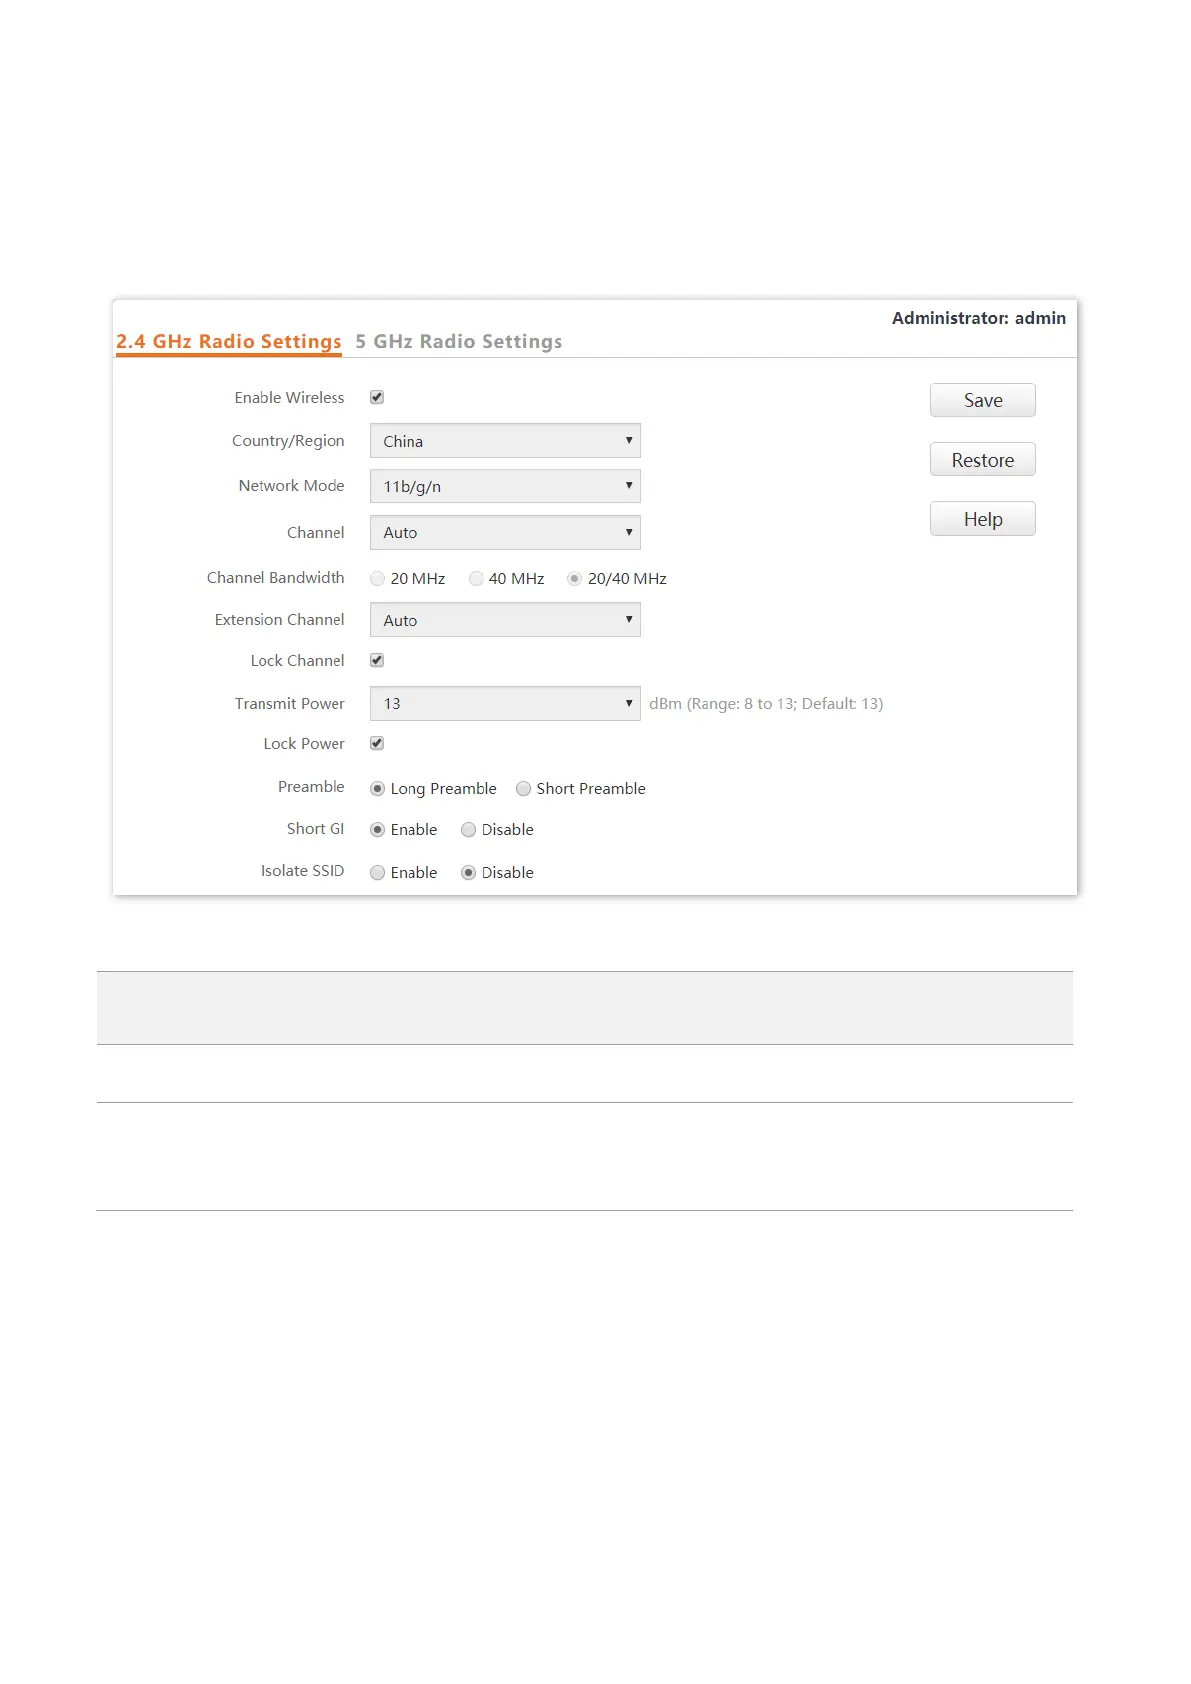
Task: Choose 40 MHz channel bandwidth
Action: click(476, 579)
